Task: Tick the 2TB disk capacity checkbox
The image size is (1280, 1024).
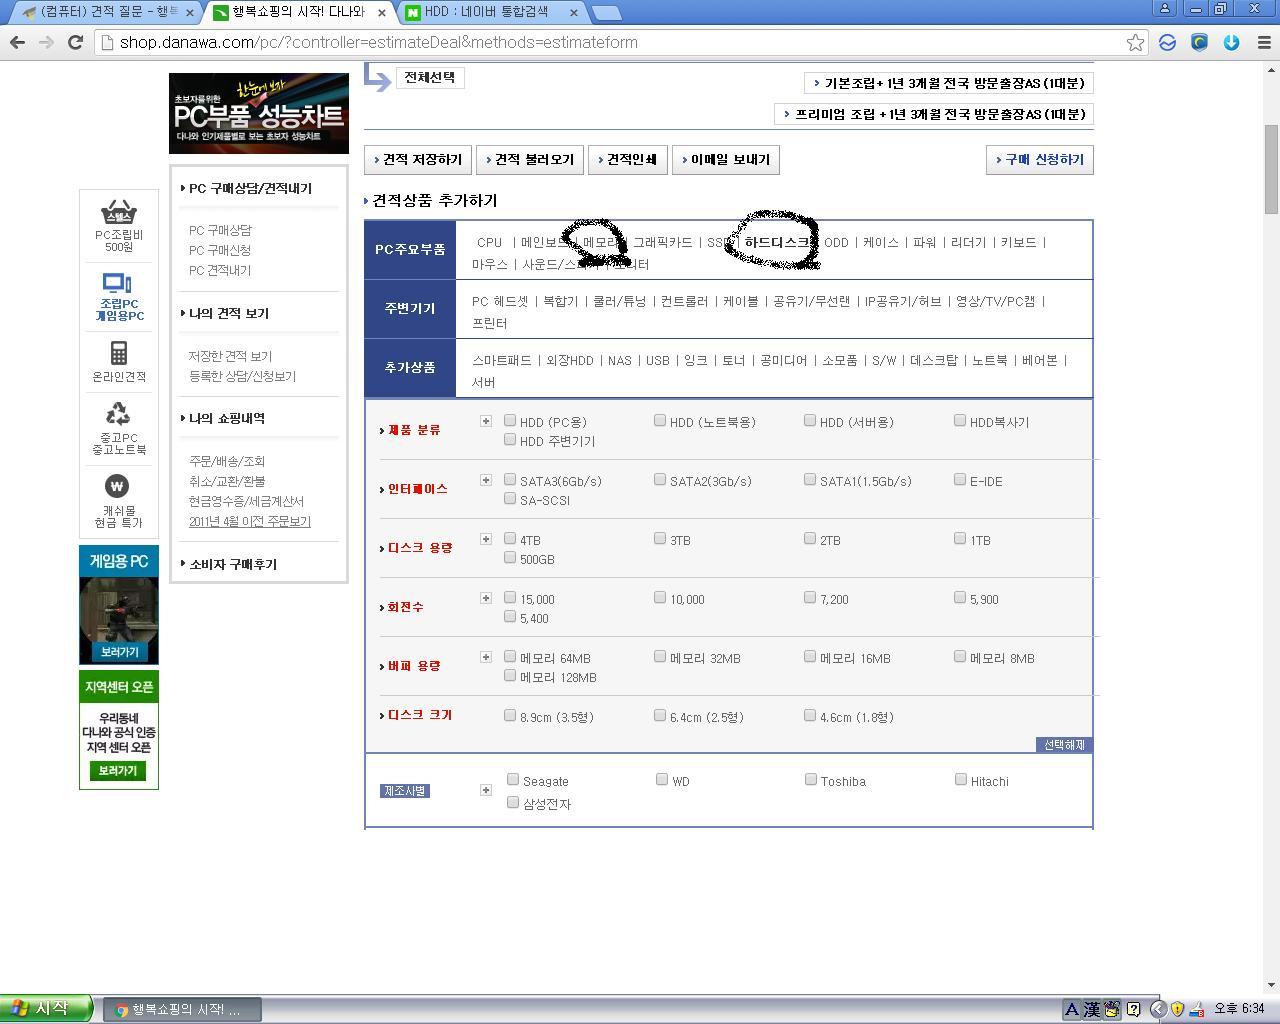Action: pyautogui.click(x=810, y=539)
